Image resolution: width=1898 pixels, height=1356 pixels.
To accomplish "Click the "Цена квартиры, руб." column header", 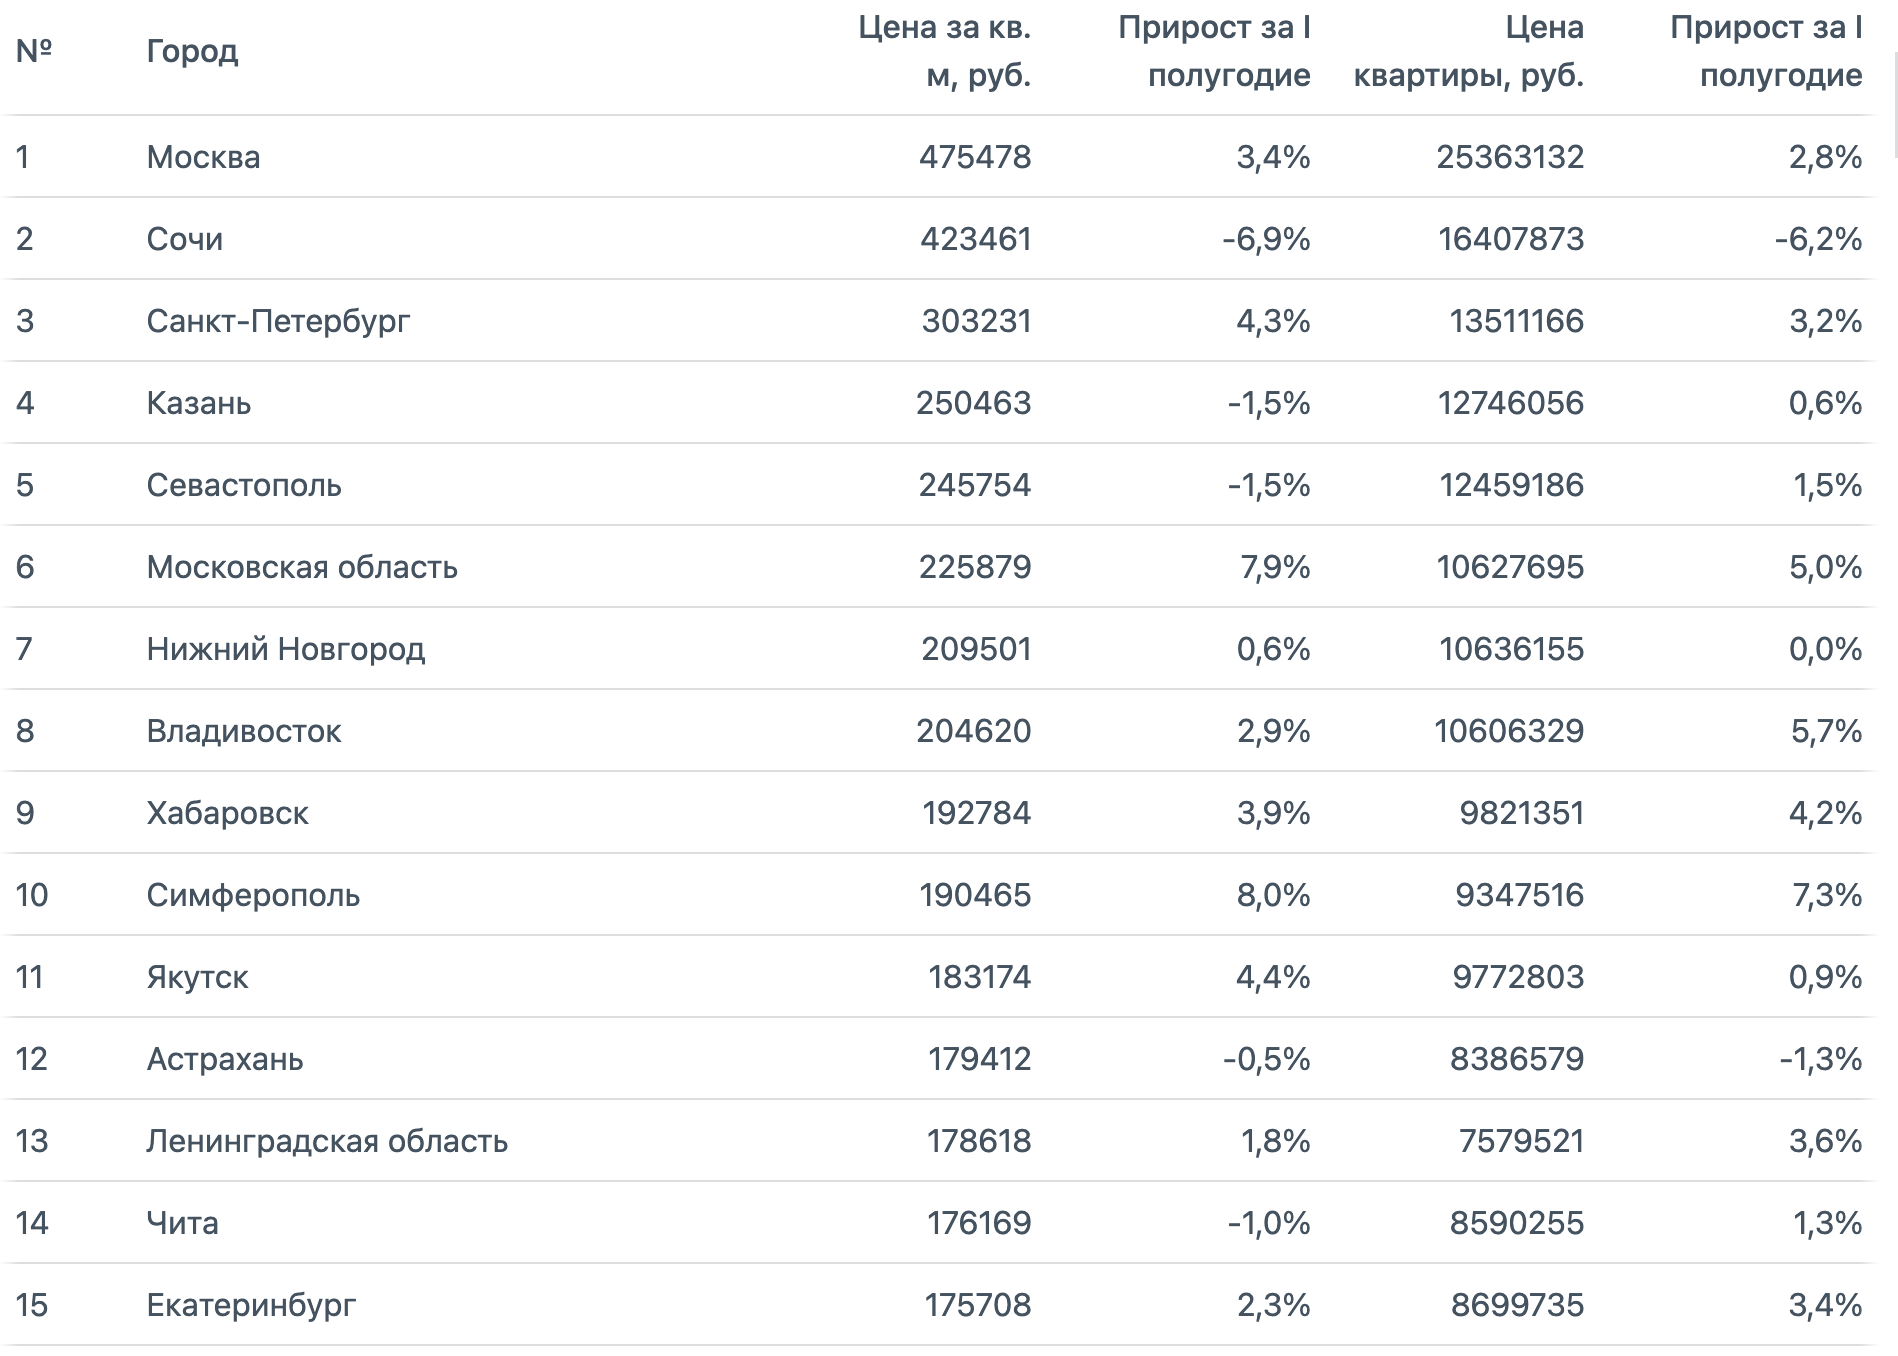I will [x=1468, y=51].
